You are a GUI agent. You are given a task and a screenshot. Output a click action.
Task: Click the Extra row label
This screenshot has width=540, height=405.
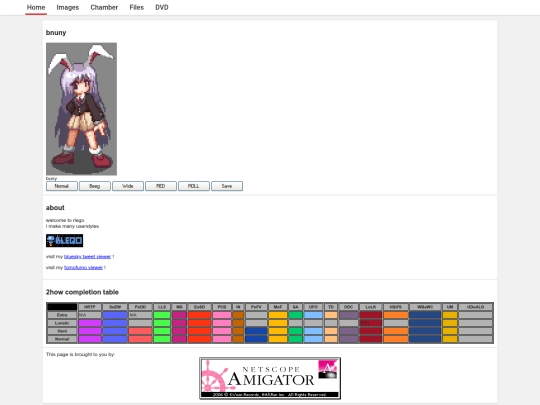coord(62,315)
